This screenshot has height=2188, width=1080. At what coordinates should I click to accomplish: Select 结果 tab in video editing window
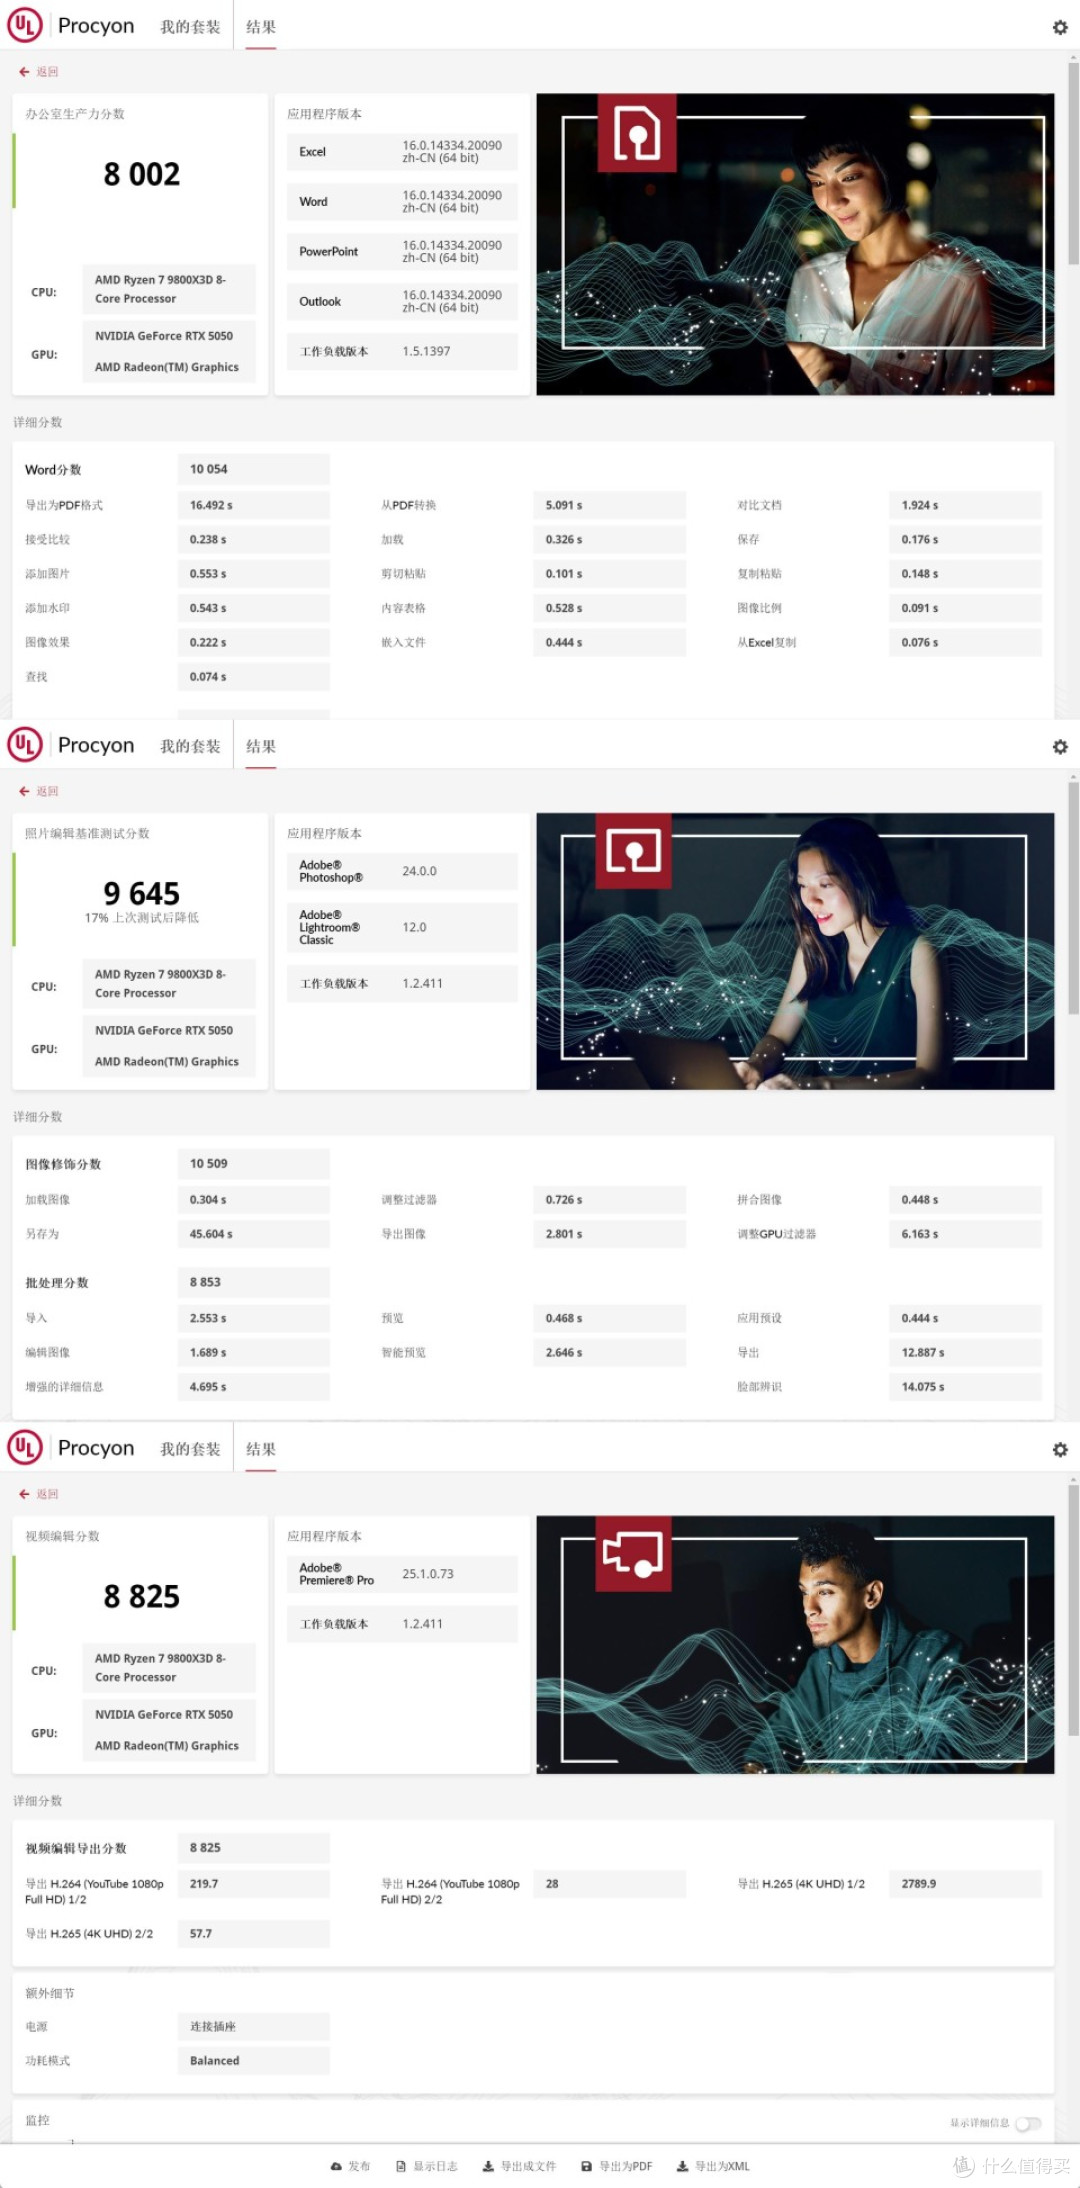(261, 1449)
